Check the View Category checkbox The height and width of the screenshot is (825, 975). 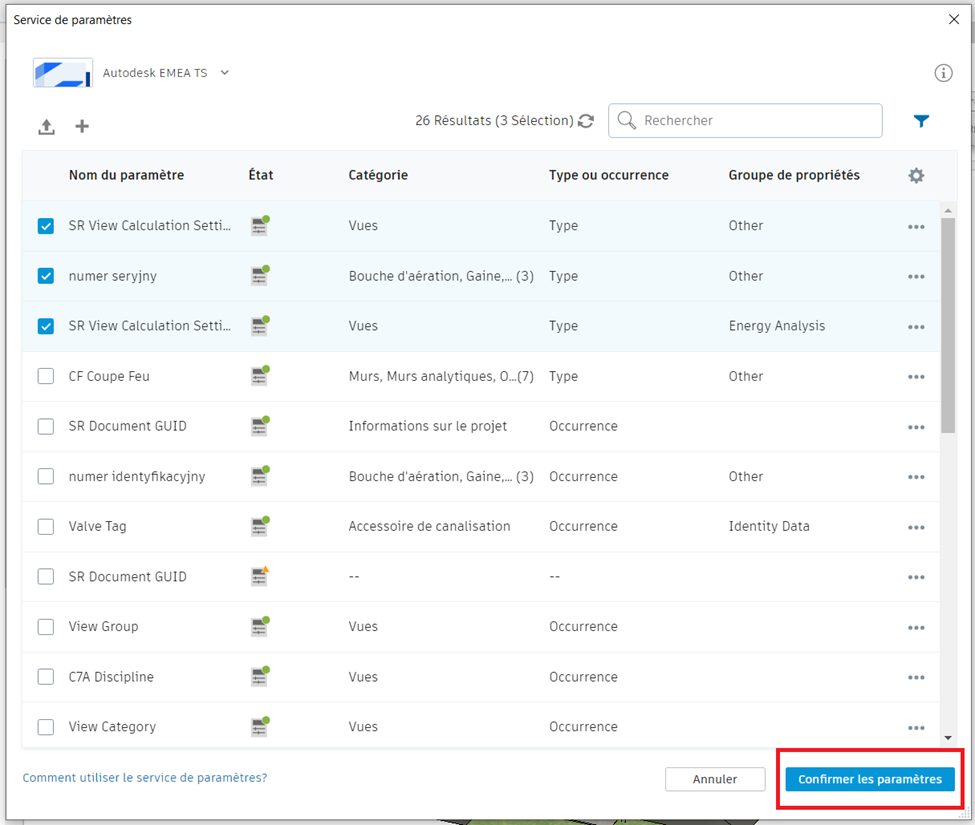pyautogui.click(x=45, y=727)
